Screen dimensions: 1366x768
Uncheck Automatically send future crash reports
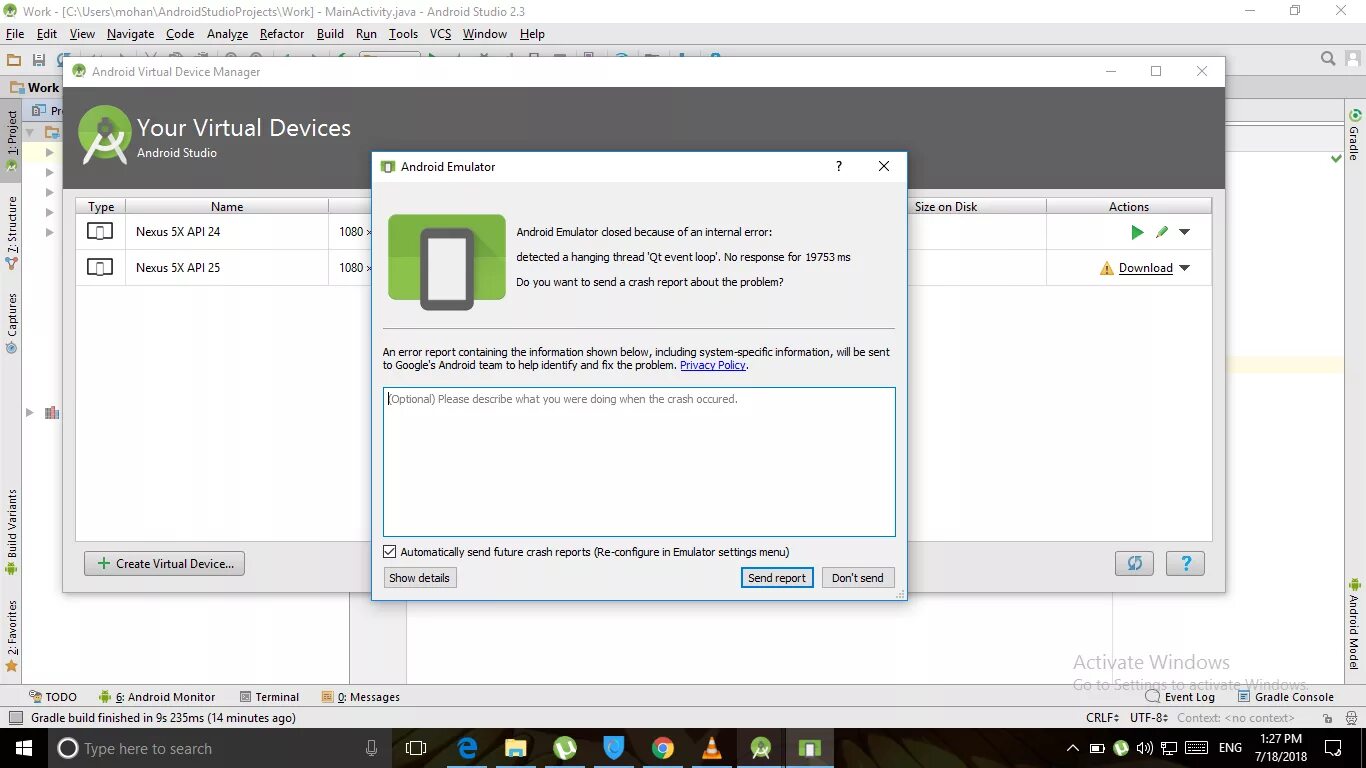[390, 552]
